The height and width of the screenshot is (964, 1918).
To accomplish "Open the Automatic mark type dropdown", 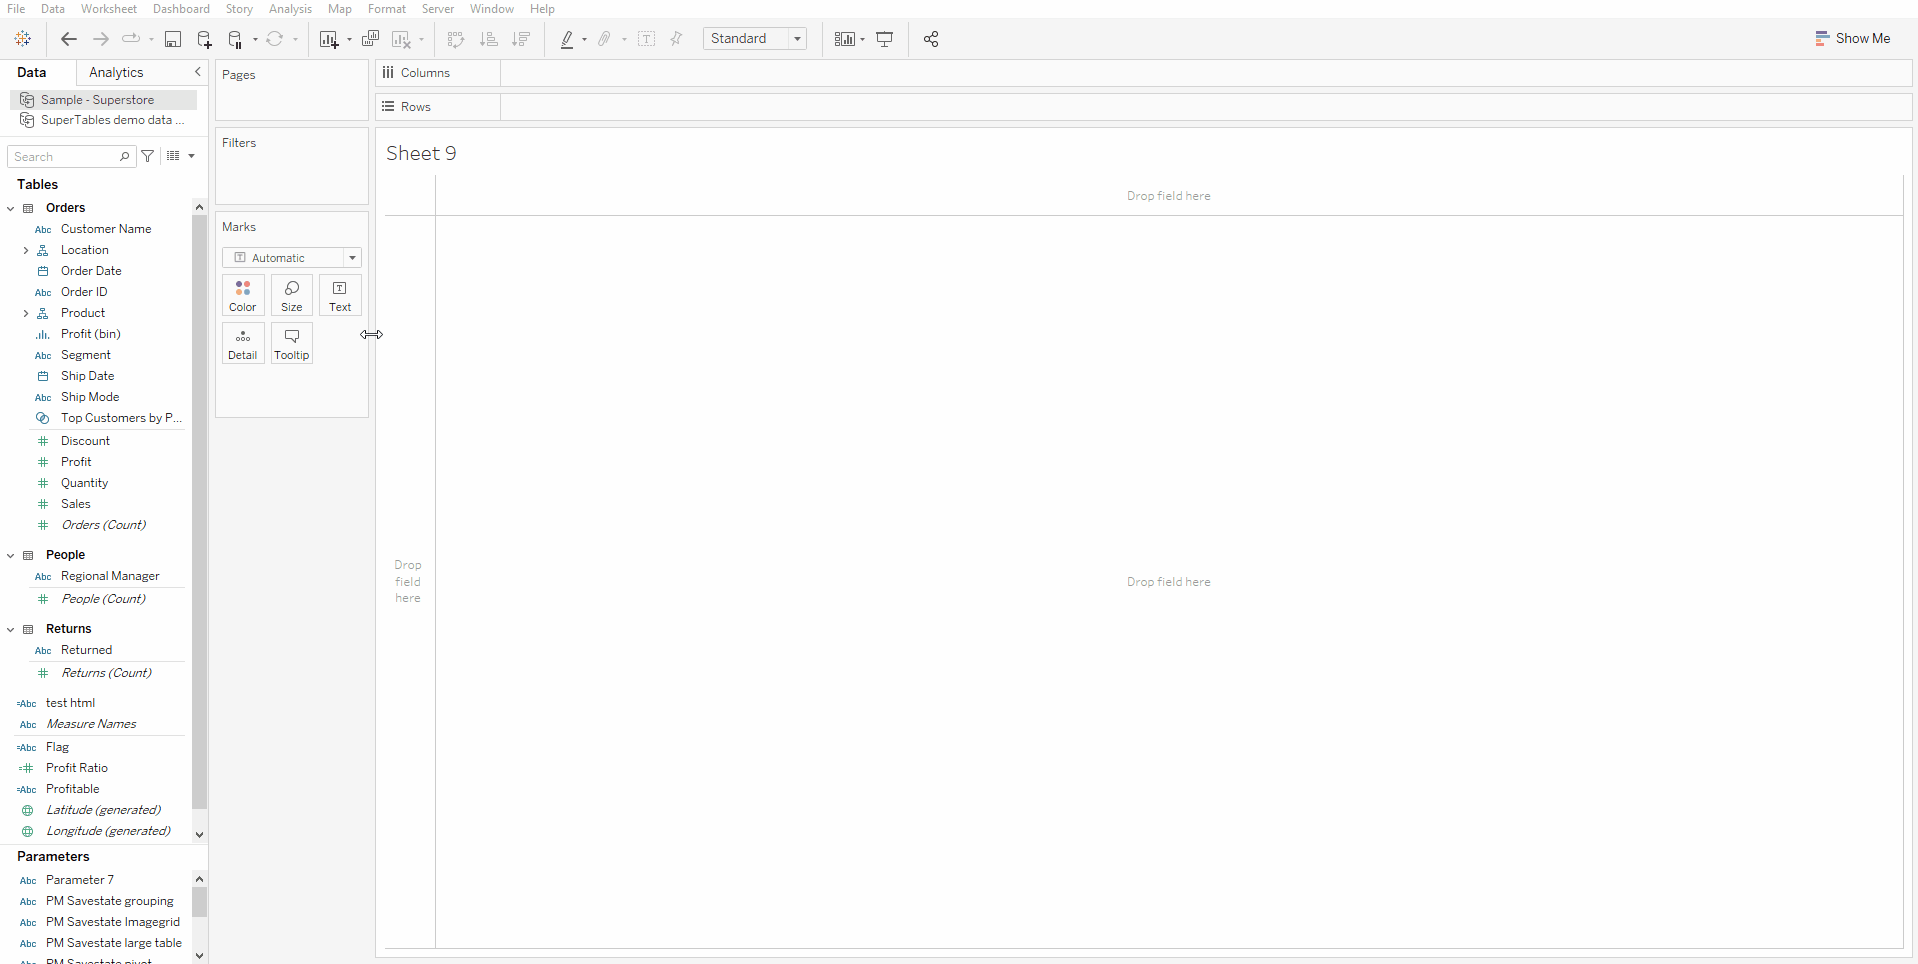I will pos(291,258).
